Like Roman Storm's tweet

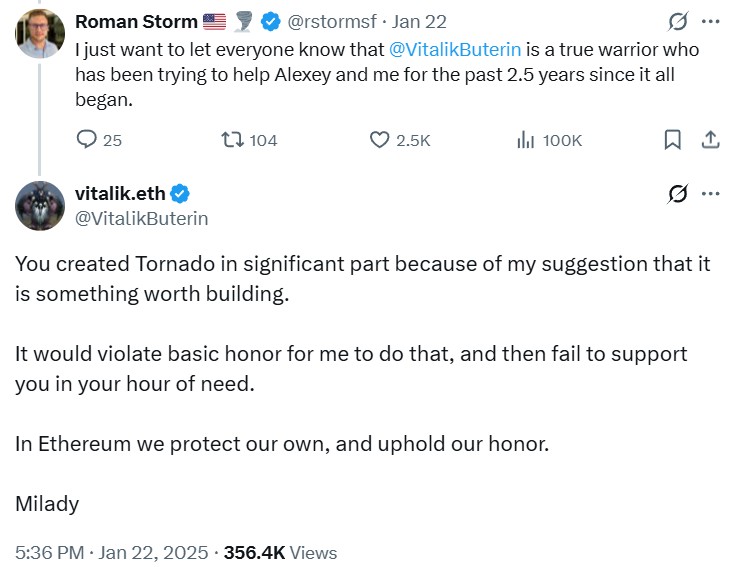[380, 140]
